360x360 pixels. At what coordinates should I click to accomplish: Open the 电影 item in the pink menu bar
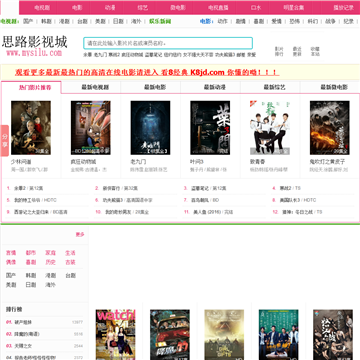(x=77, y=7)
